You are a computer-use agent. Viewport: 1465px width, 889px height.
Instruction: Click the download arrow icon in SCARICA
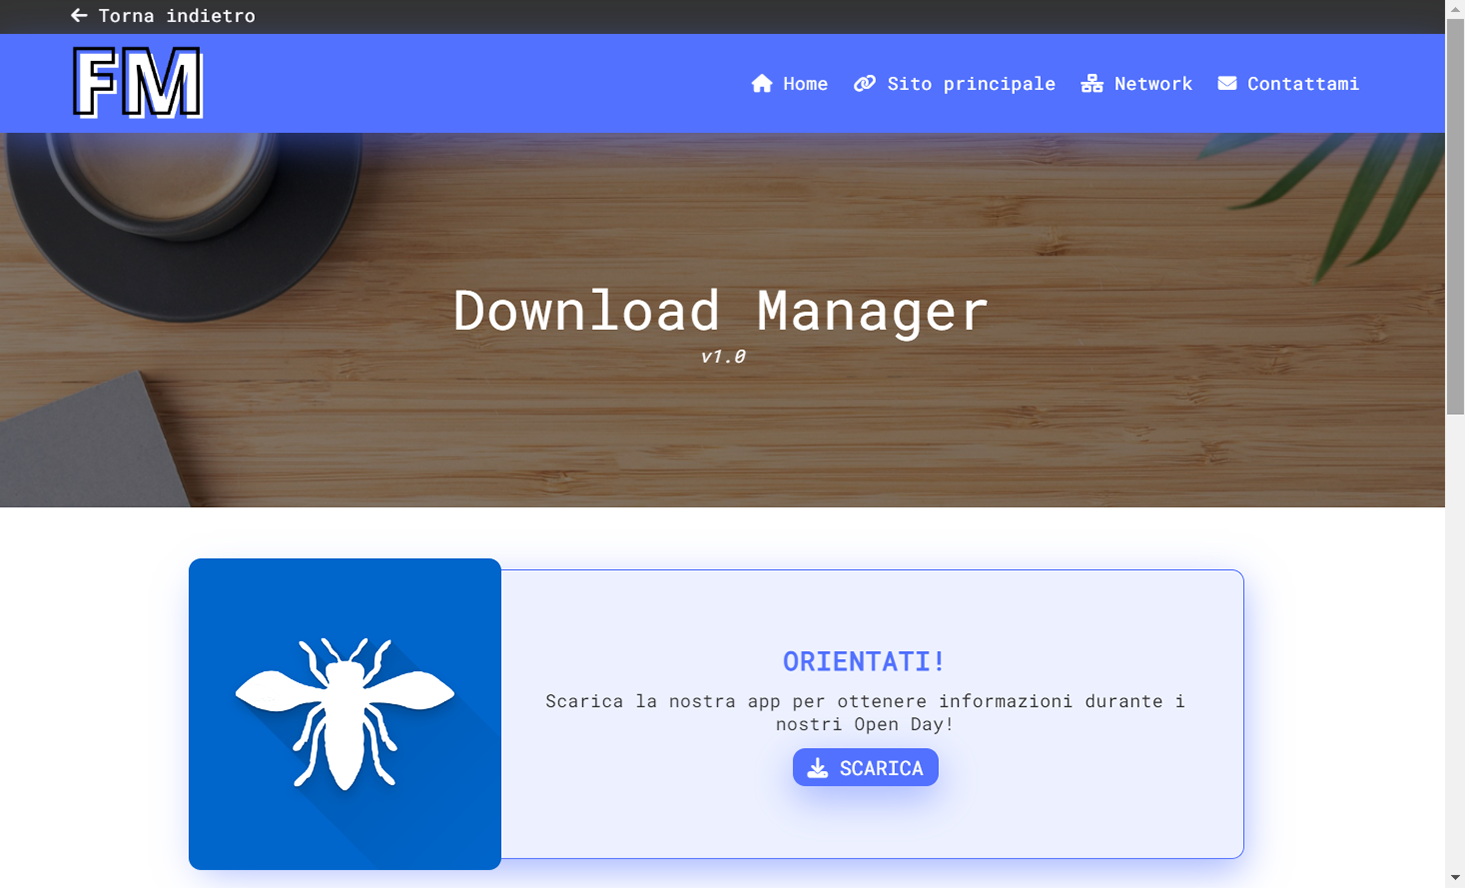(818, 768)
